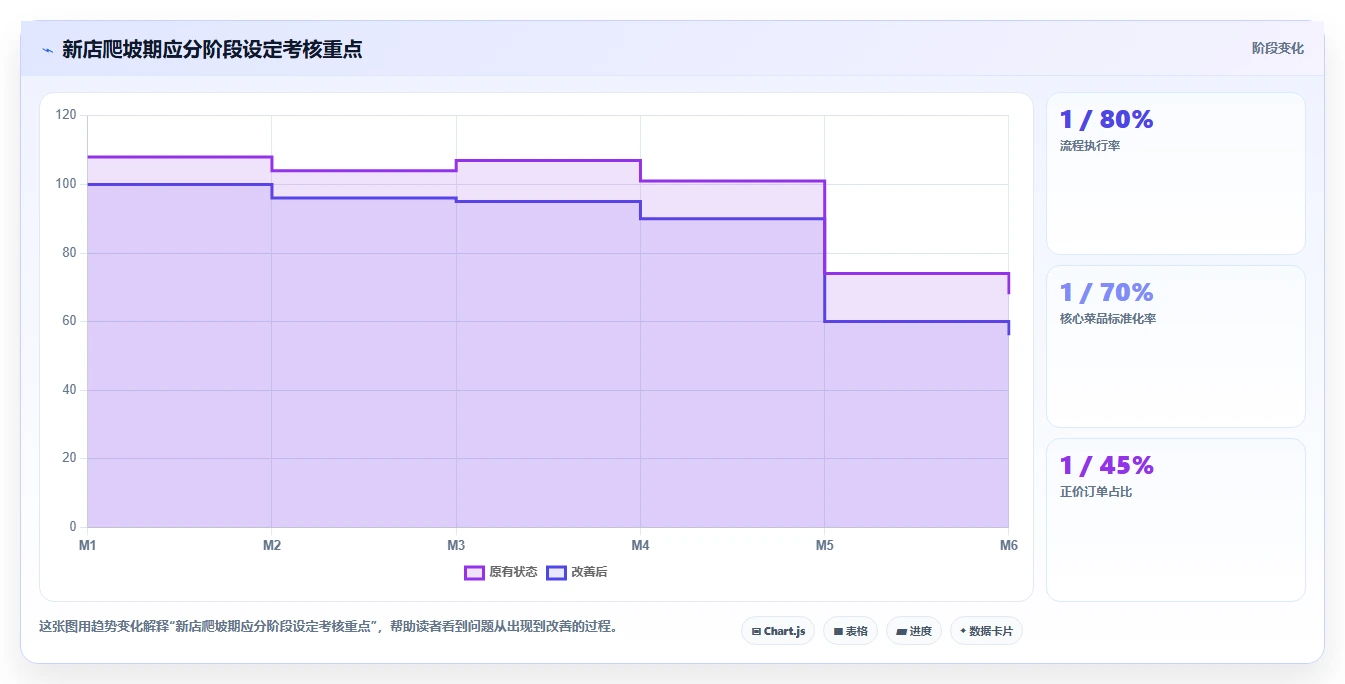Select the 核心菜品标准化率 70% card
Image resolution: width=1345 pixels, height=684 pixels.
click(x=1175, y=346)
